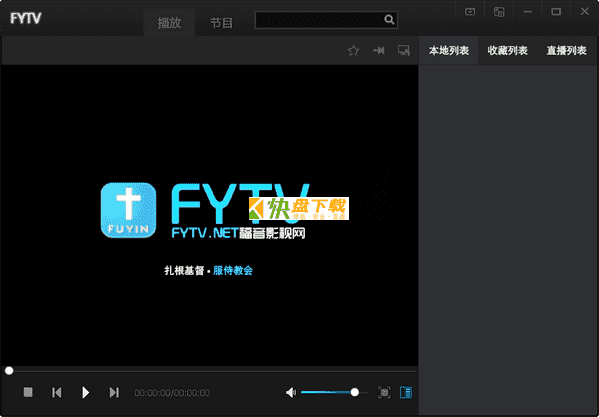Open the 节目 tab

tap(222, 23)
